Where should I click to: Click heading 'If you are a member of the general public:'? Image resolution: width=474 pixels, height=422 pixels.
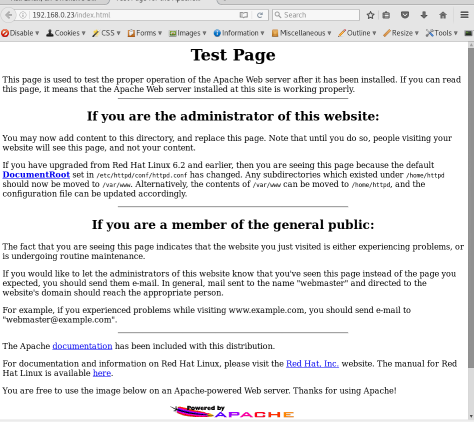pyautogui.click(x=233, y=225)
